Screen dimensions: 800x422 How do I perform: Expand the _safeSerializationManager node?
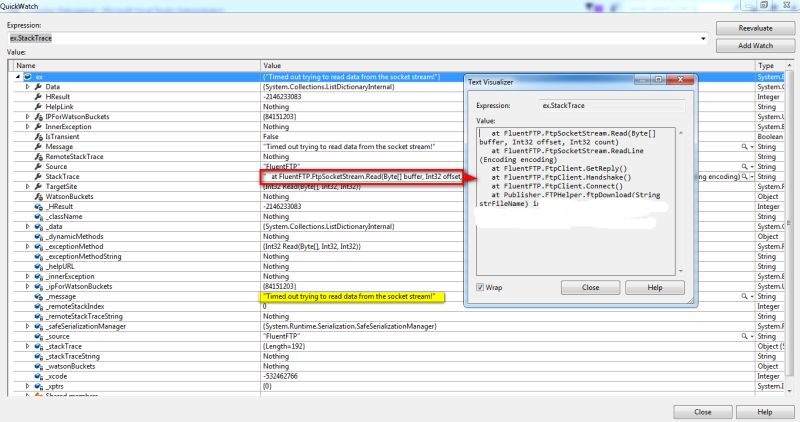28,327
